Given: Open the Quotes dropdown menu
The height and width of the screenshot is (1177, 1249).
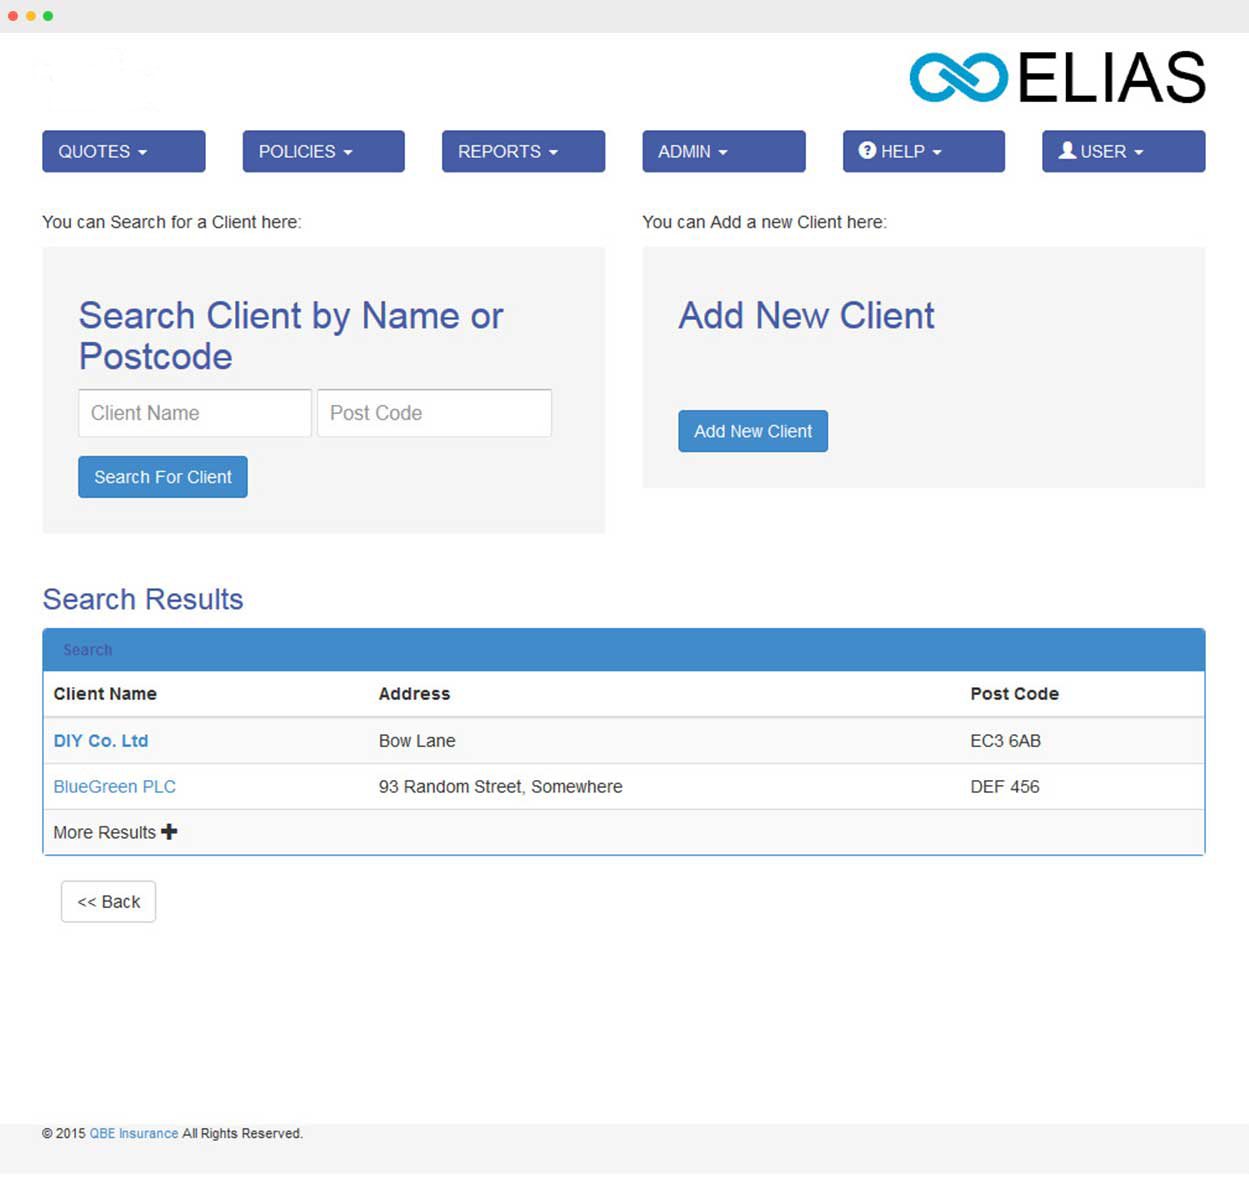Looking at the screenshot, I should [123, 151].
